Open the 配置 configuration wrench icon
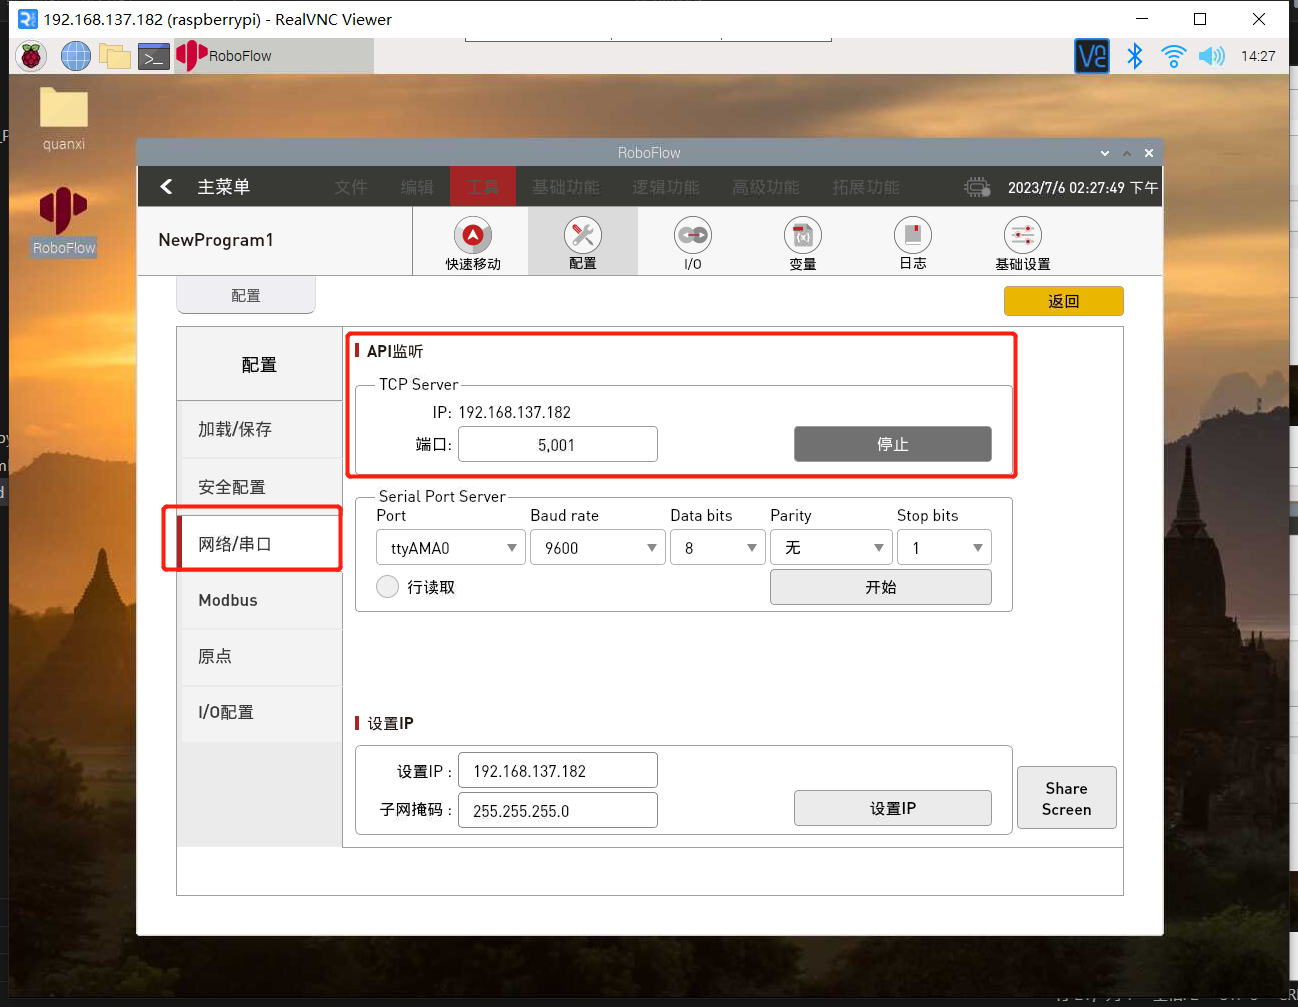 (x=582, y=240)
